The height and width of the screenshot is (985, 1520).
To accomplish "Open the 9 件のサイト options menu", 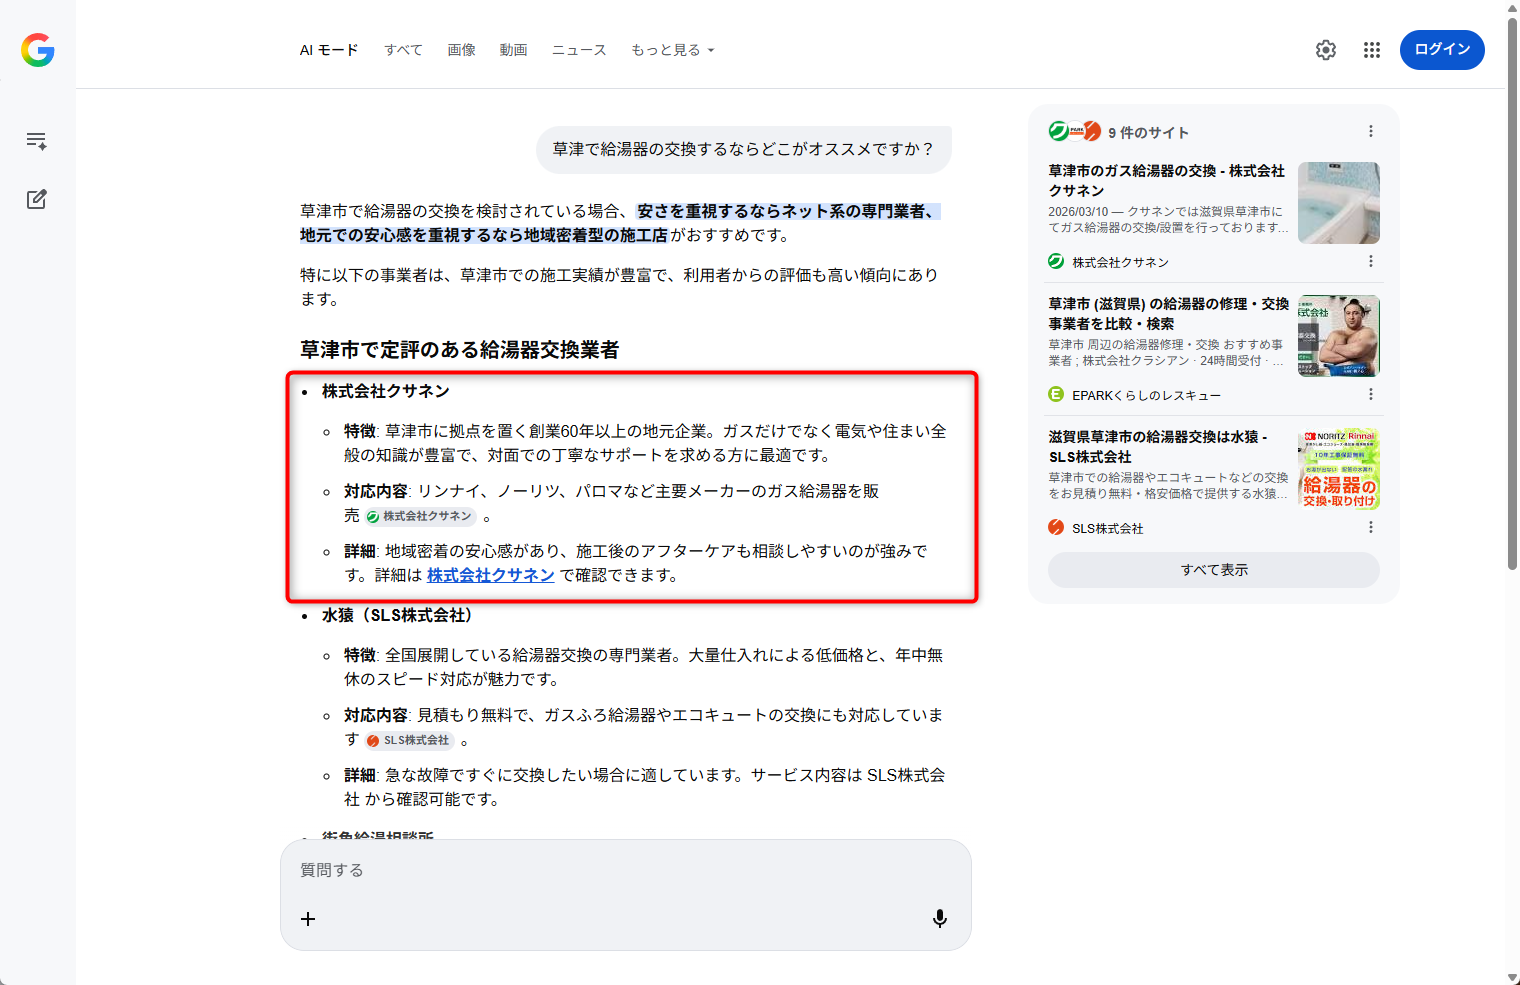I will [1371, 131].
